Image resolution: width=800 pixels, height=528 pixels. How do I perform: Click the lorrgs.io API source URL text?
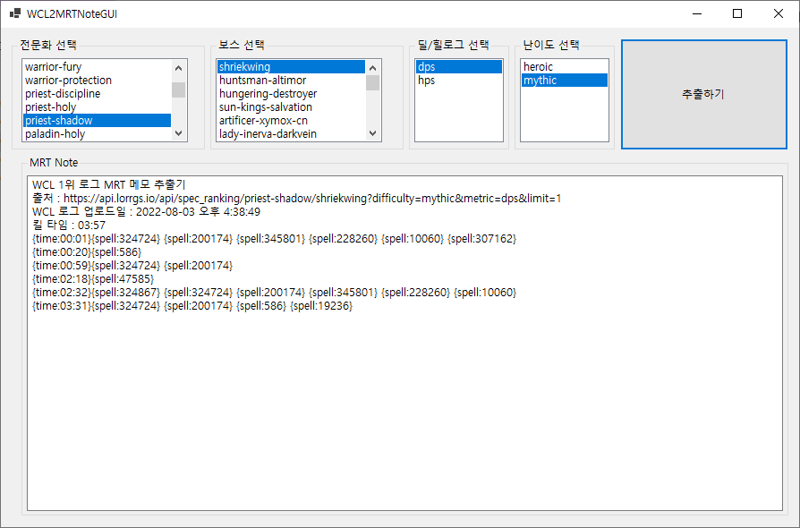[312, 198]
